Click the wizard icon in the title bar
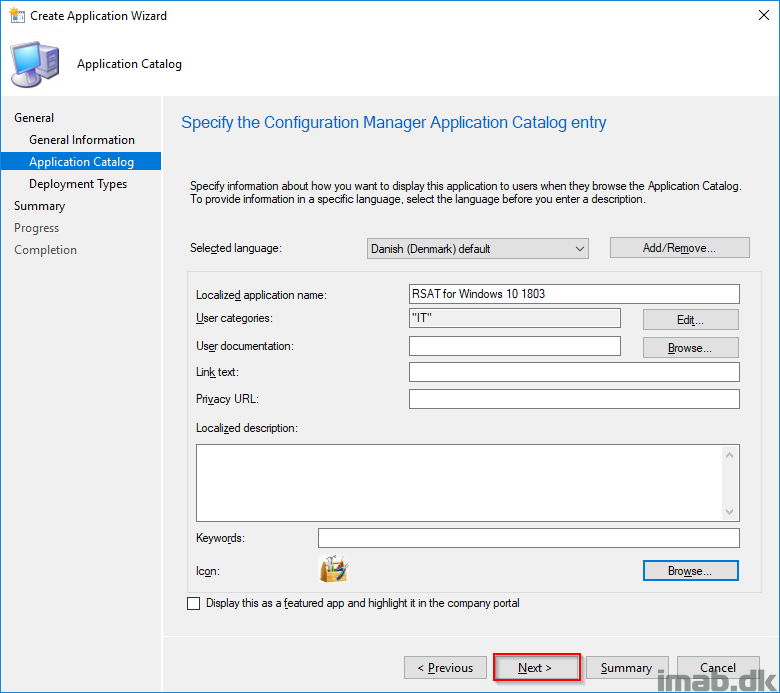 [x=16, y=15]
